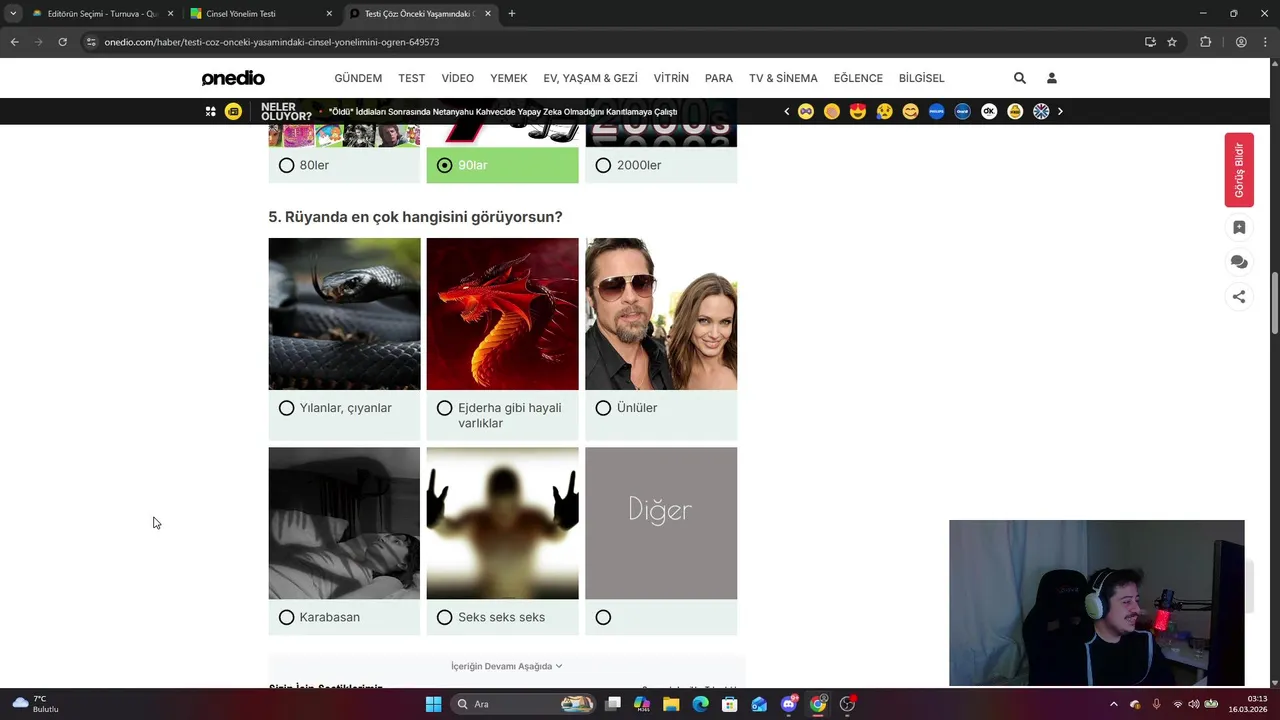Open Windows Start menu
This screenshot has height=720, width=1280.
coord(433,704)
